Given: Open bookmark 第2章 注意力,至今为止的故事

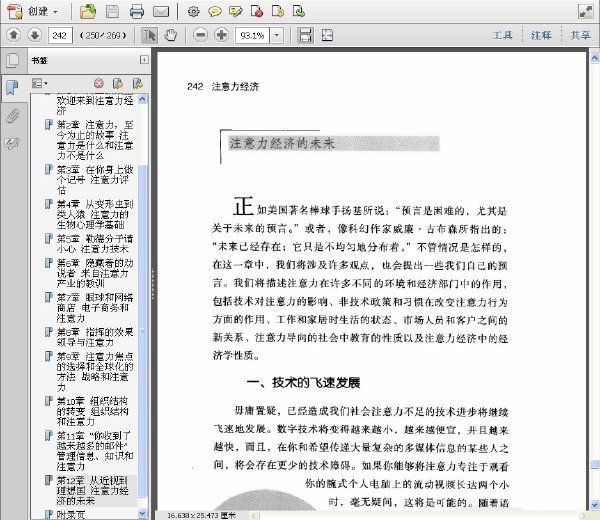Looking at the screenshot, I should pyautogui.click(x=95, y=140).
